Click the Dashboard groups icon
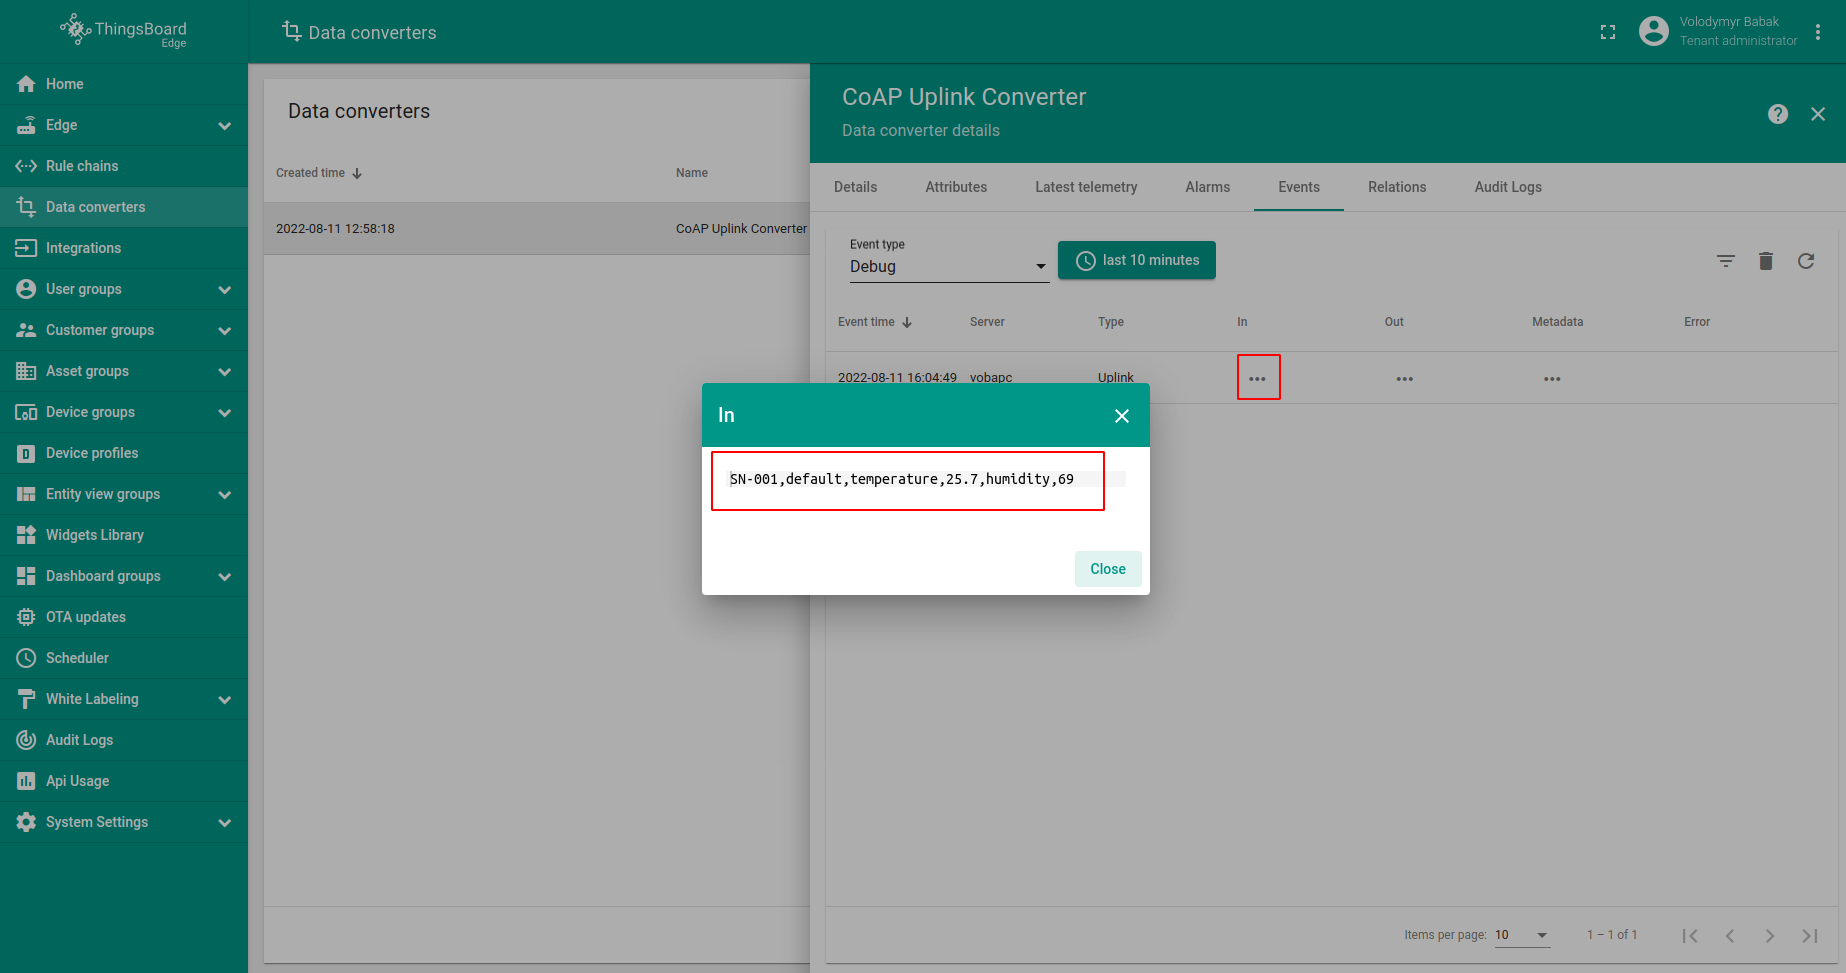Image resolution: width=1846 pixels, height=973 pixels. (26, 576)
